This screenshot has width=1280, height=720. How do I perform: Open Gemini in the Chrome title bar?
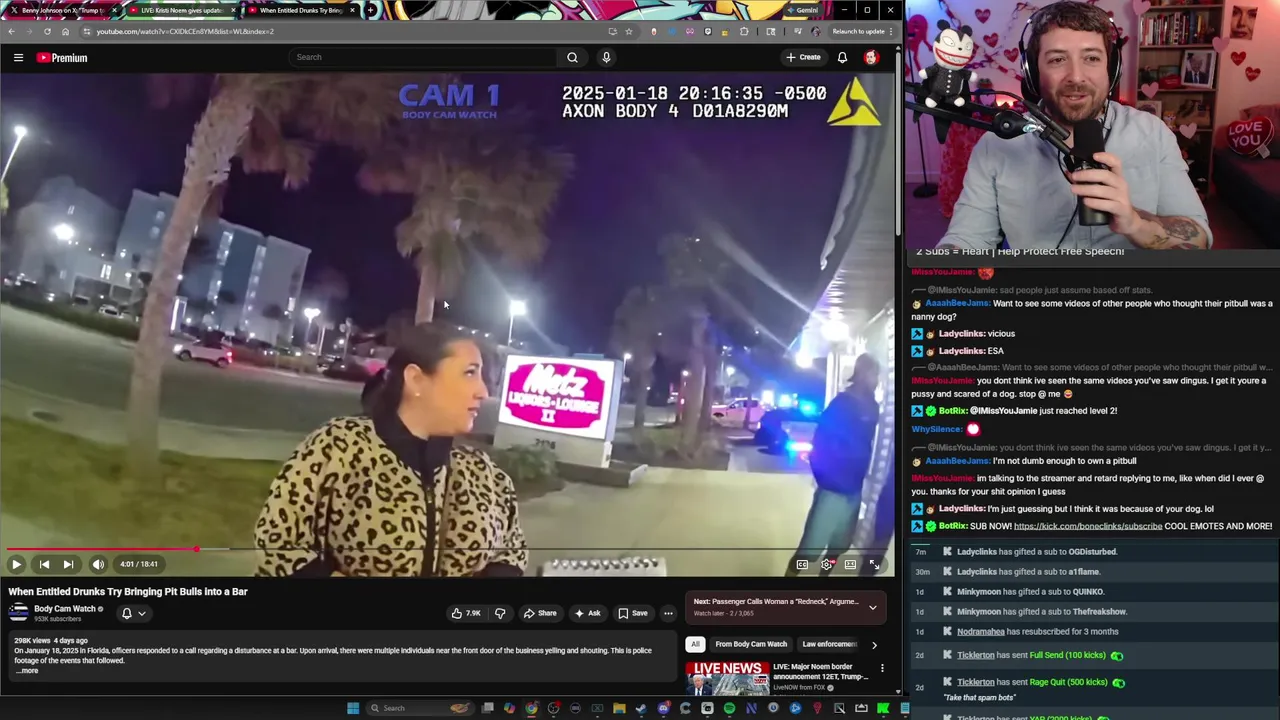click(802, 10)
